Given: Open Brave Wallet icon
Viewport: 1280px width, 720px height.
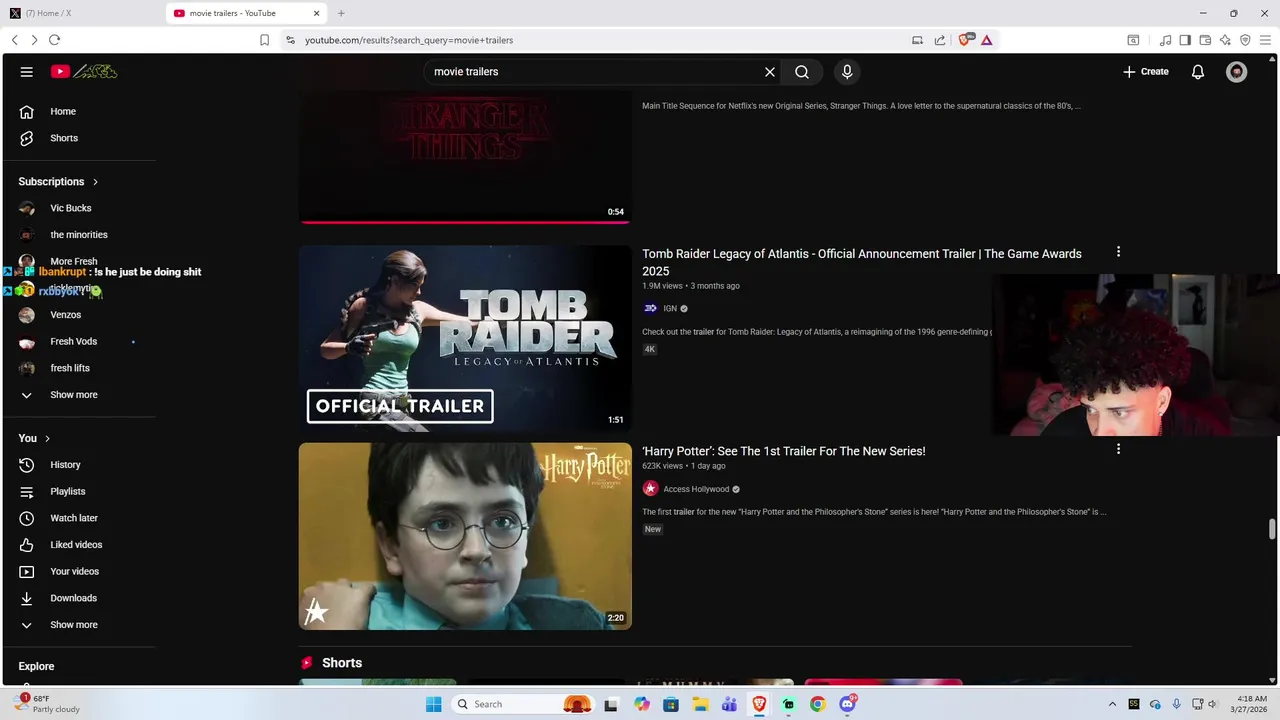Looking at the screenshot, I should coord(1205,40).
